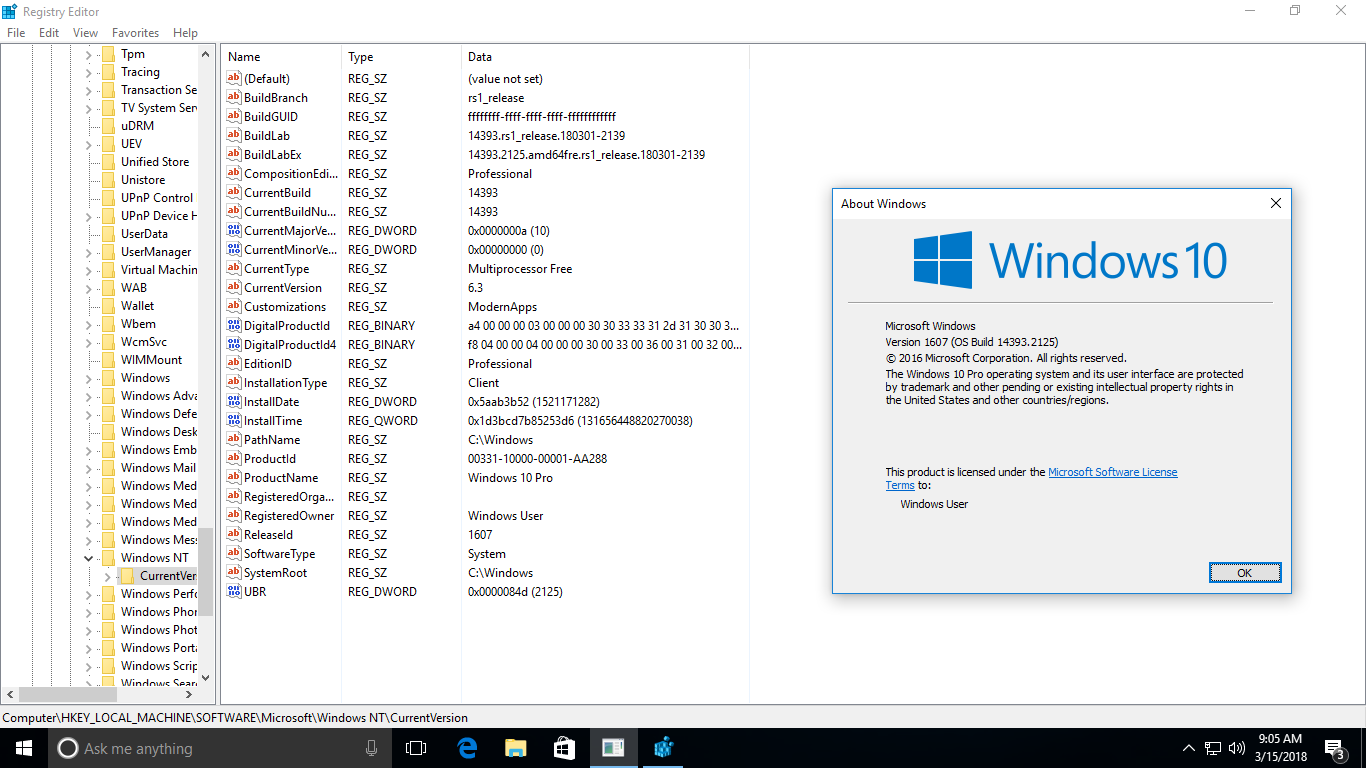Select the Customizations value name
The image size is (1366, 768).
(285, 307)
